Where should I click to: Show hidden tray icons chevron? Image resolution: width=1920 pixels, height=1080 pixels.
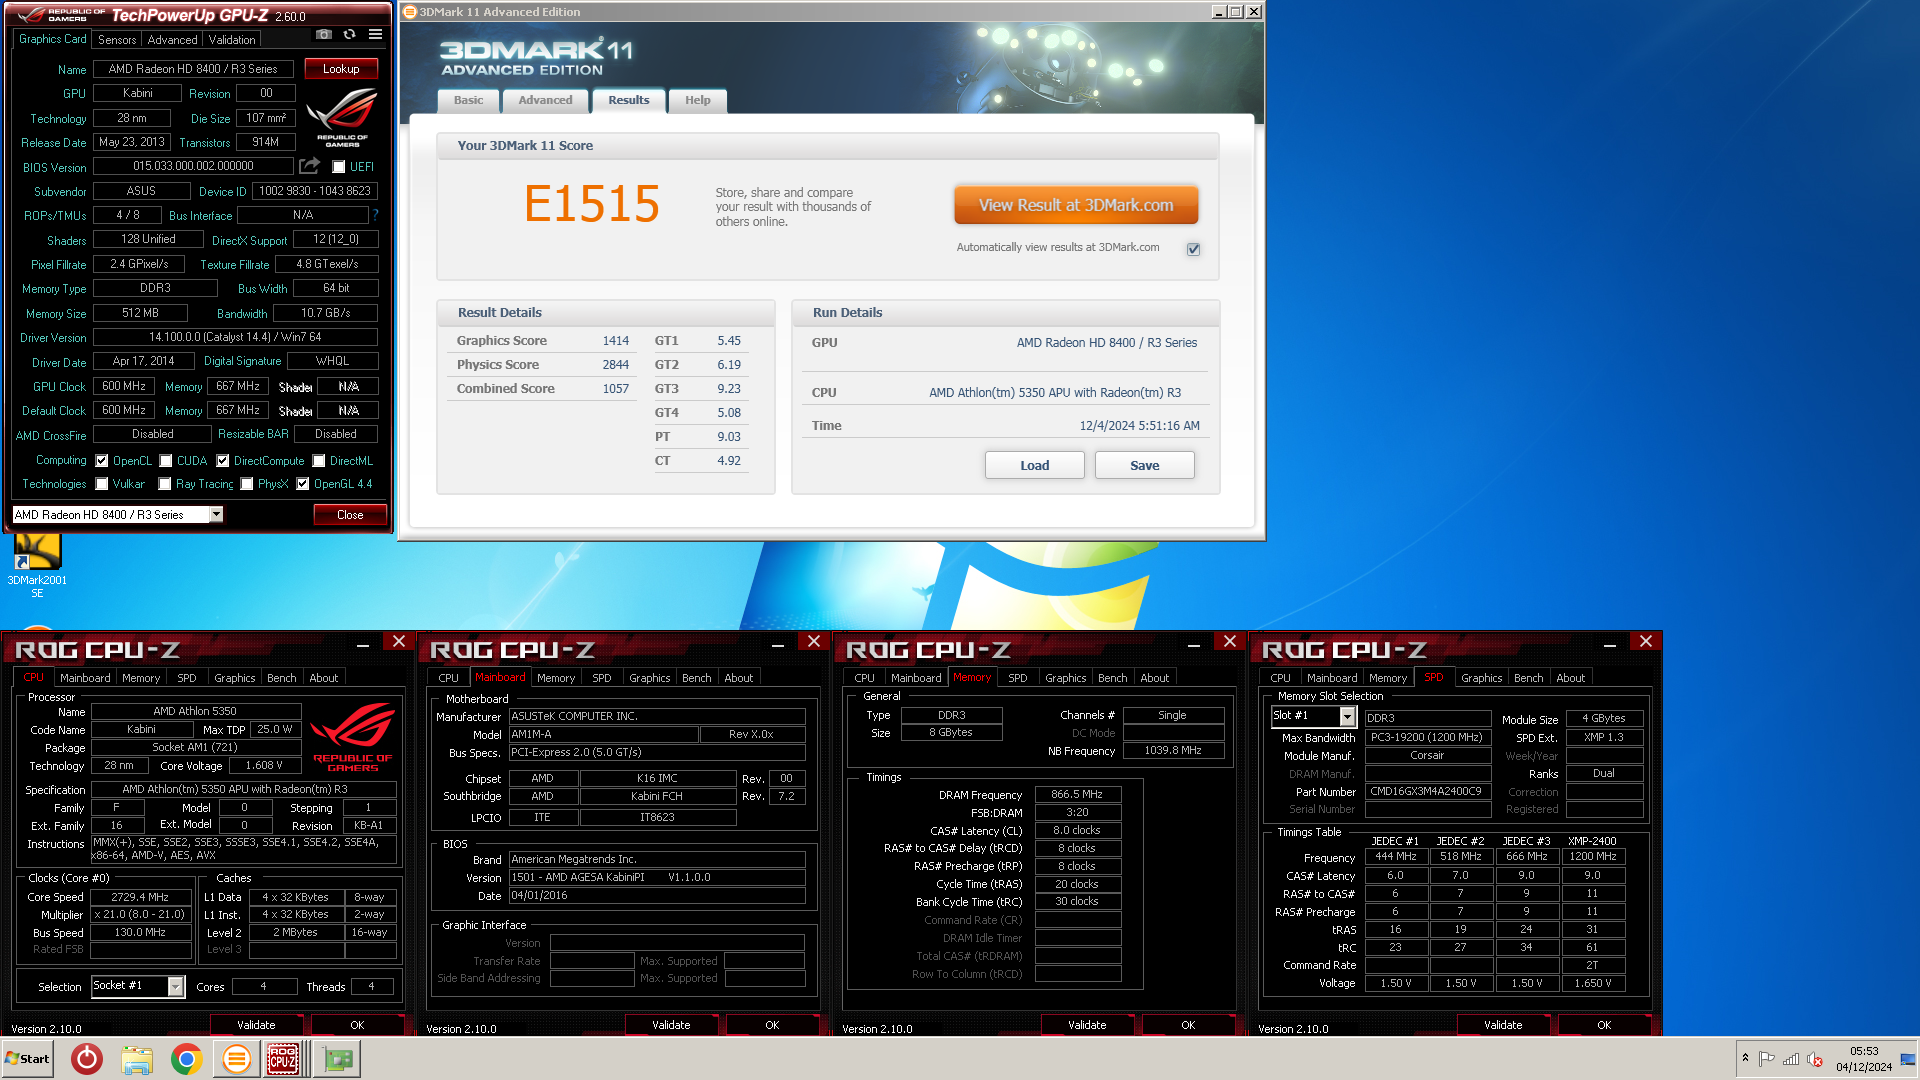(x=1745, y=1058)
